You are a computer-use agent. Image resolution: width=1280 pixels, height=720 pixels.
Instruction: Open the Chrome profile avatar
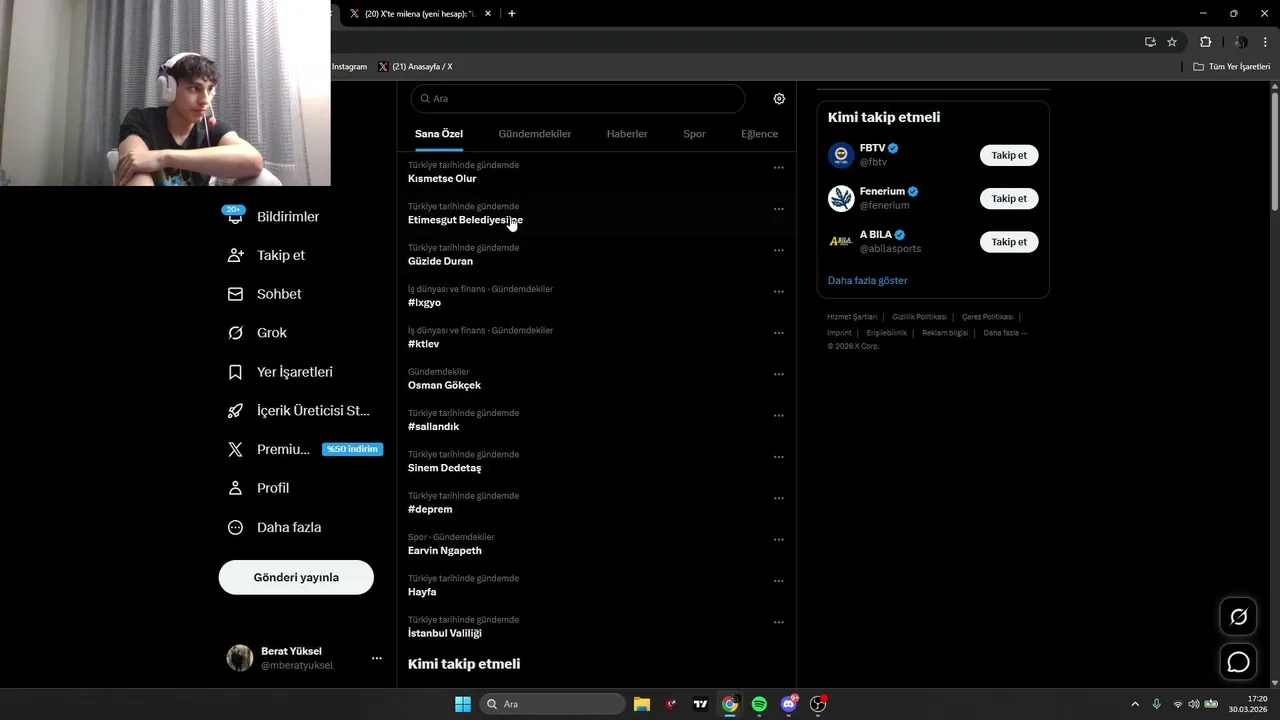click(x=1241, y=42)
